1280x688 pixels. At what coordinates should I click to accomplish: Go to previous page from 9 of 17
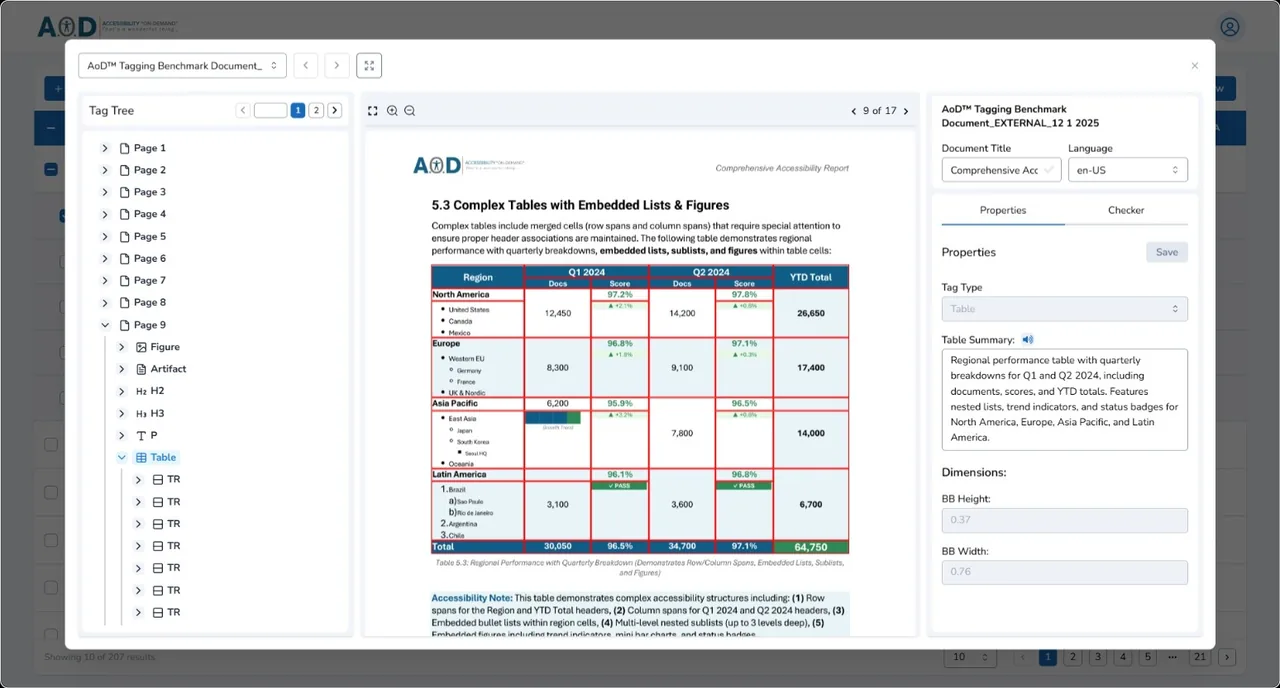pyautogui.click(x=853, y=111)
